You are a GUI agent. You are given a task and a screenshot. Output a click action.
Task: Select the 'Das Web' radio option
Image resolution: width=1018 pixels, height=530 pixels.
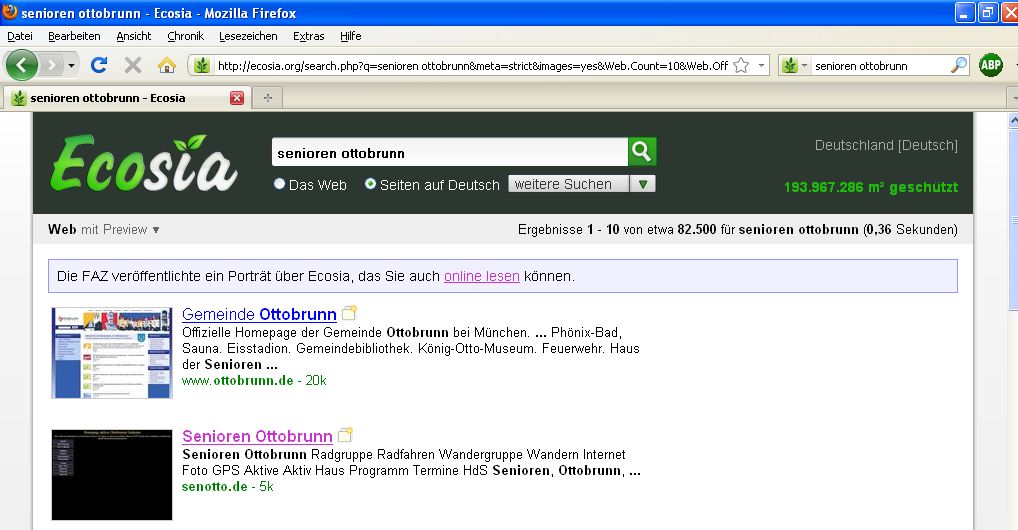[280, 185]
